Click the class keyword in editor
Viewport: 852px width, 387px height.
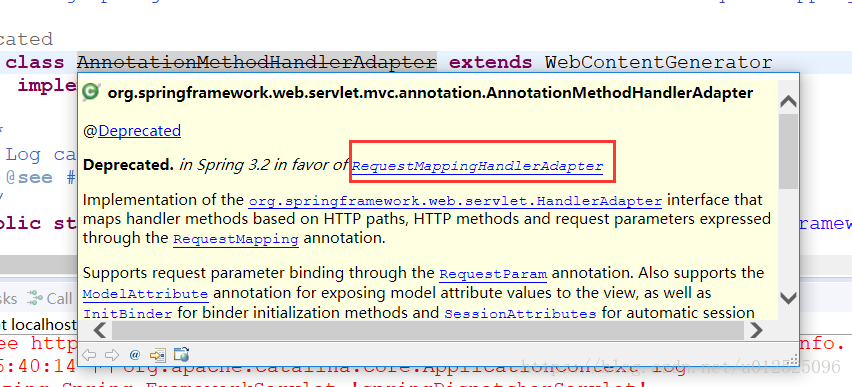pyautogui.click(x=35, y=63)
